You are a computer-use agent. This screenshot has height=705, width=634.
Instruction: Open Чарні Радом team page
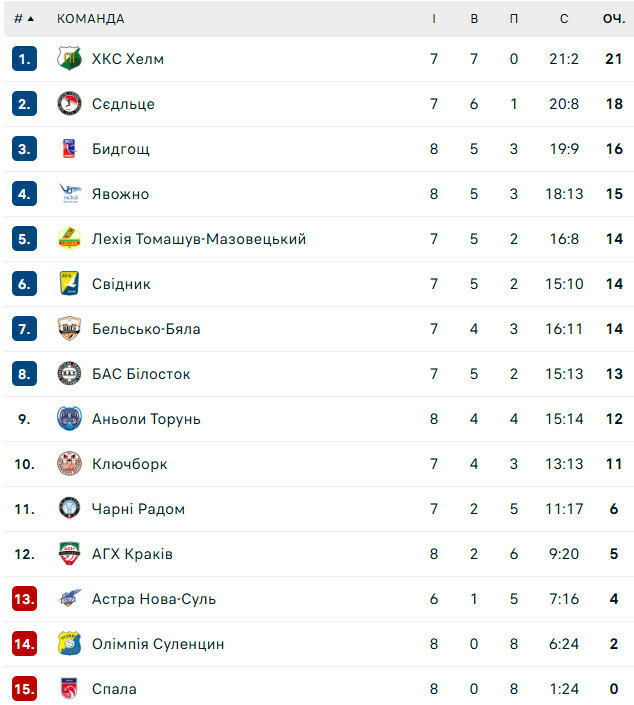point(138,509)
